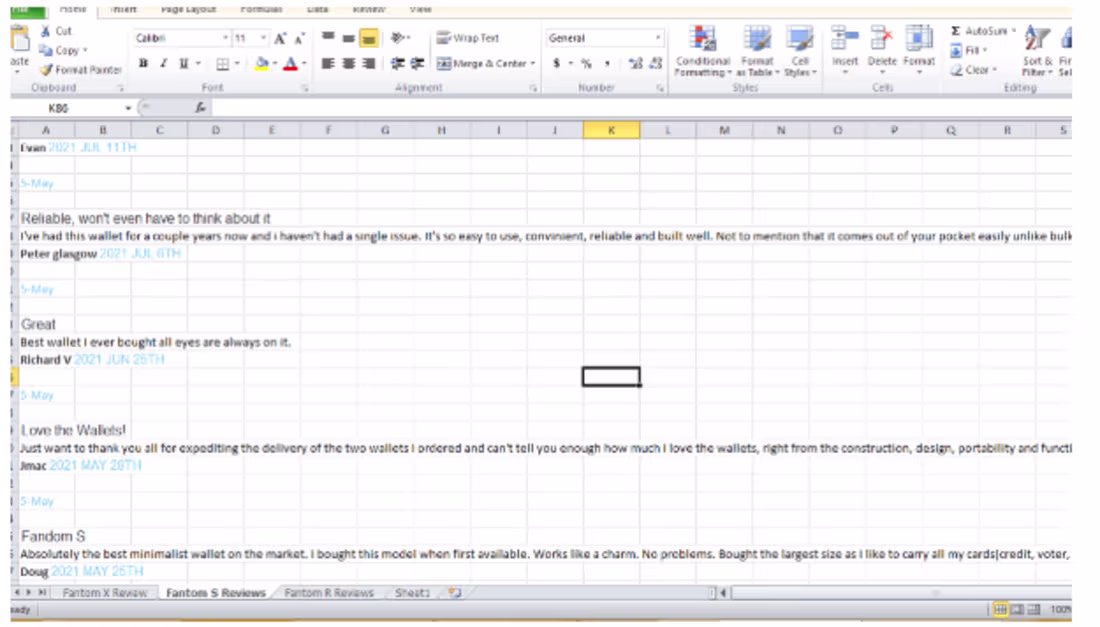Decrease the cell indent
The image size is (1100, 627).
[397, 64]
